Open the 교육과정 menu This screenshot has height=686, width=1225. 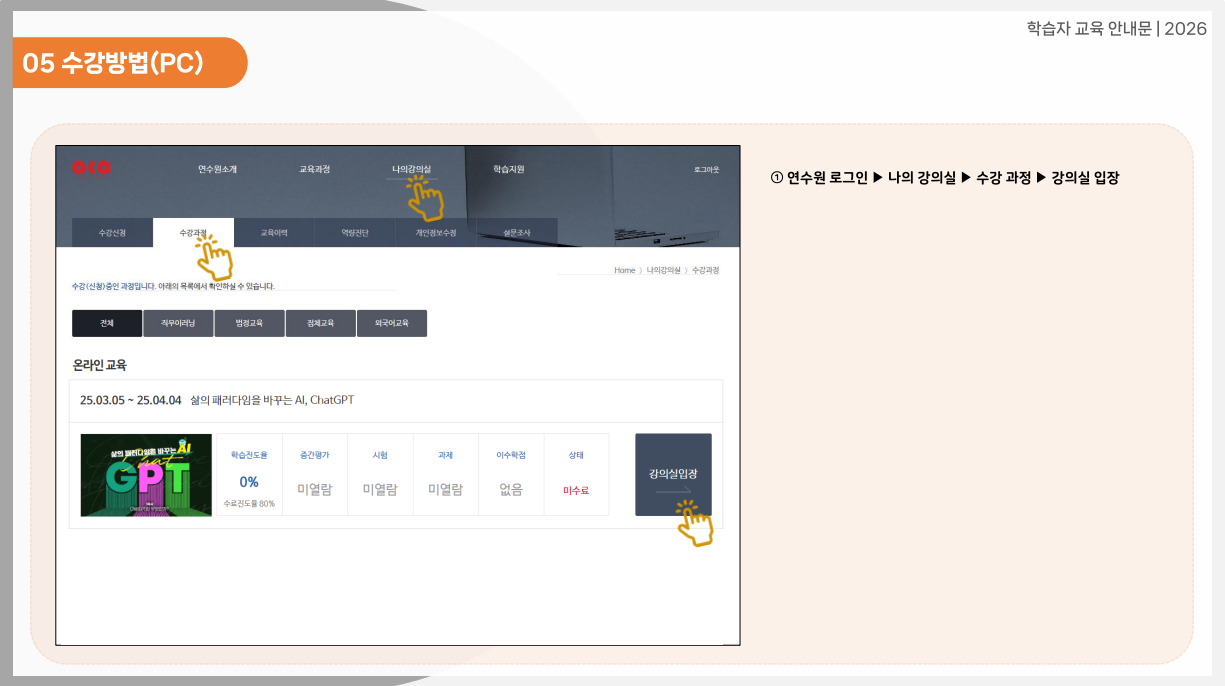point(314,169)
